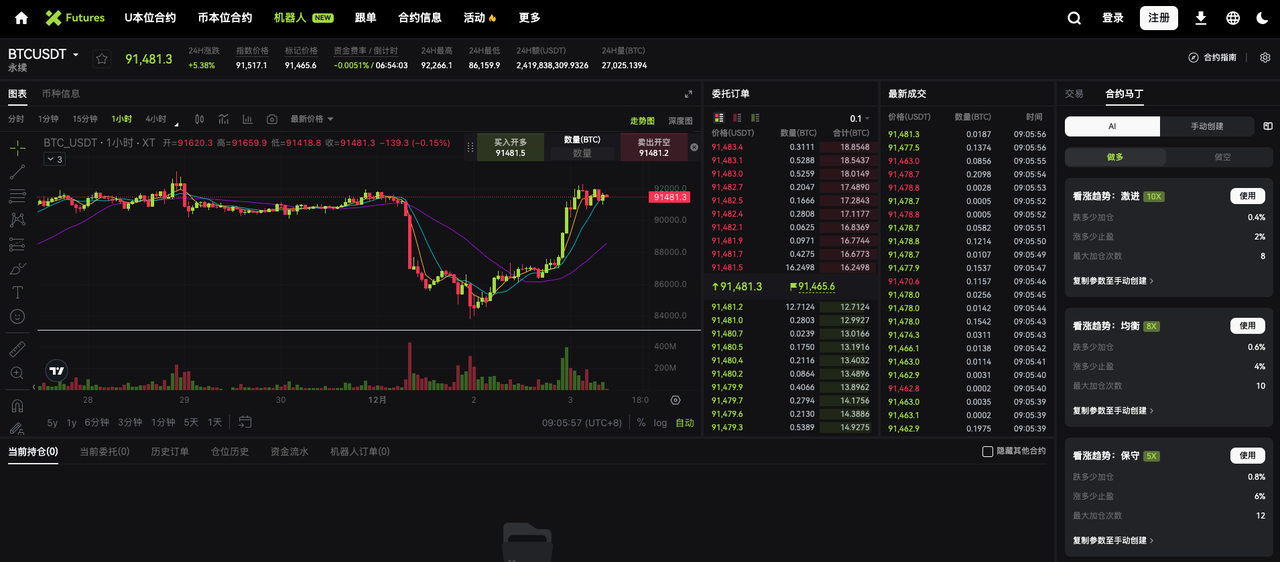Use the 看涨趋势: 激进 10X strategy
The image size is (1280, 562).
(x=1247, y=196)
